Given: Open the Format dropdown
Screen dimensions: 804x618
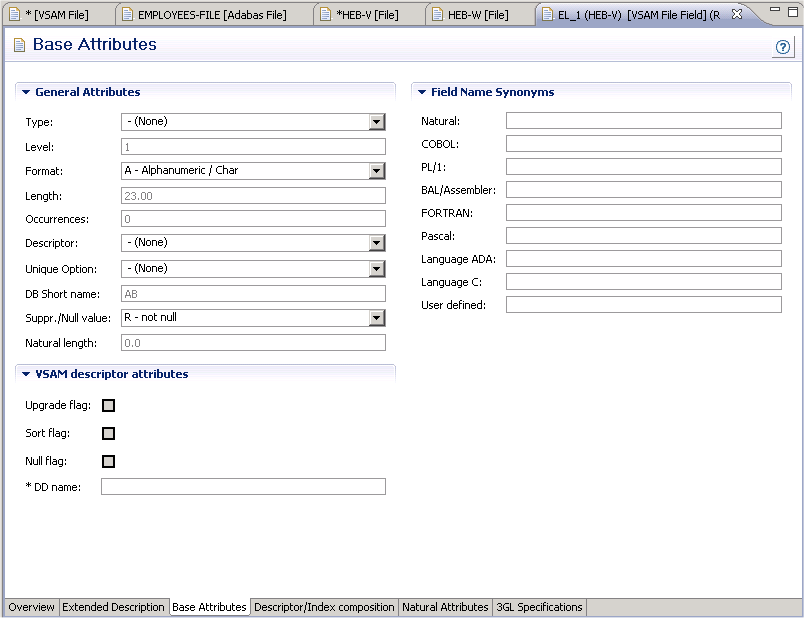Looking at the screenshot, I should [378, 171].
